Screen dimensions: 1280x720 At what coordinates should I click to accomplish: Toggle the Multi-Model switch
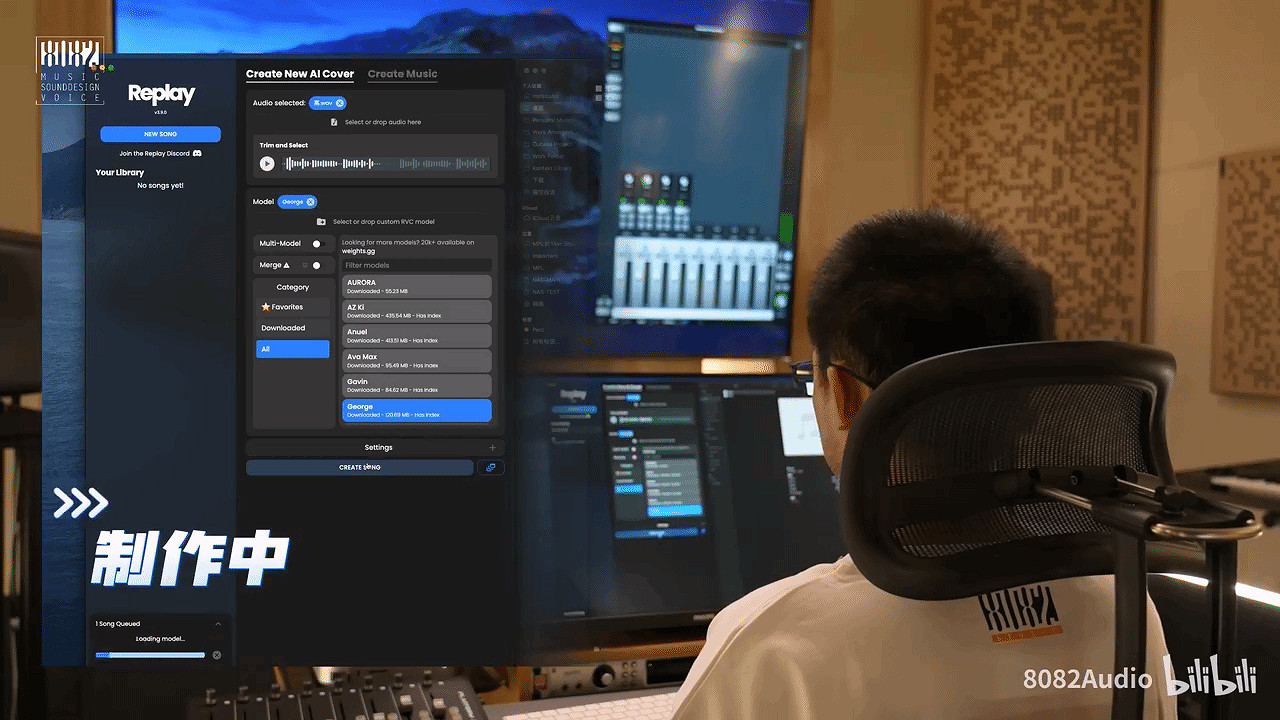pyautogui.click(x=318, y=243)
